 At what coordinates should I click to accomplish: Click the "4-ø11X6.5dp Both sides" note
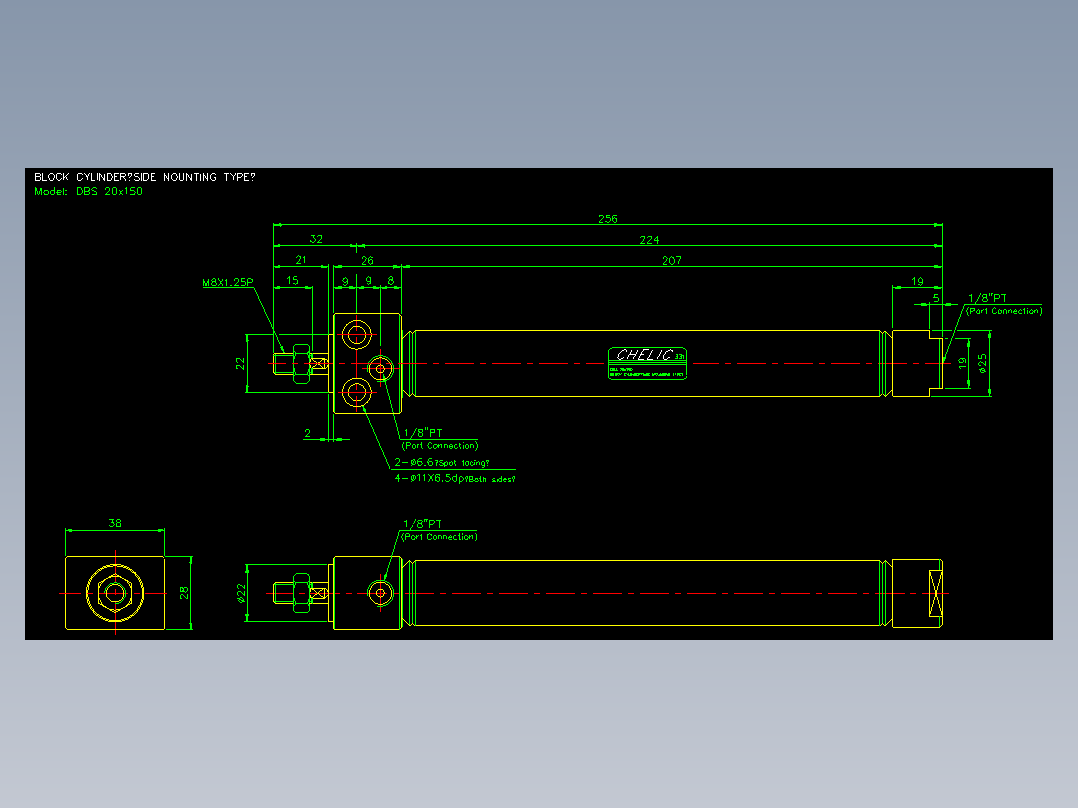tap(454, 479)
